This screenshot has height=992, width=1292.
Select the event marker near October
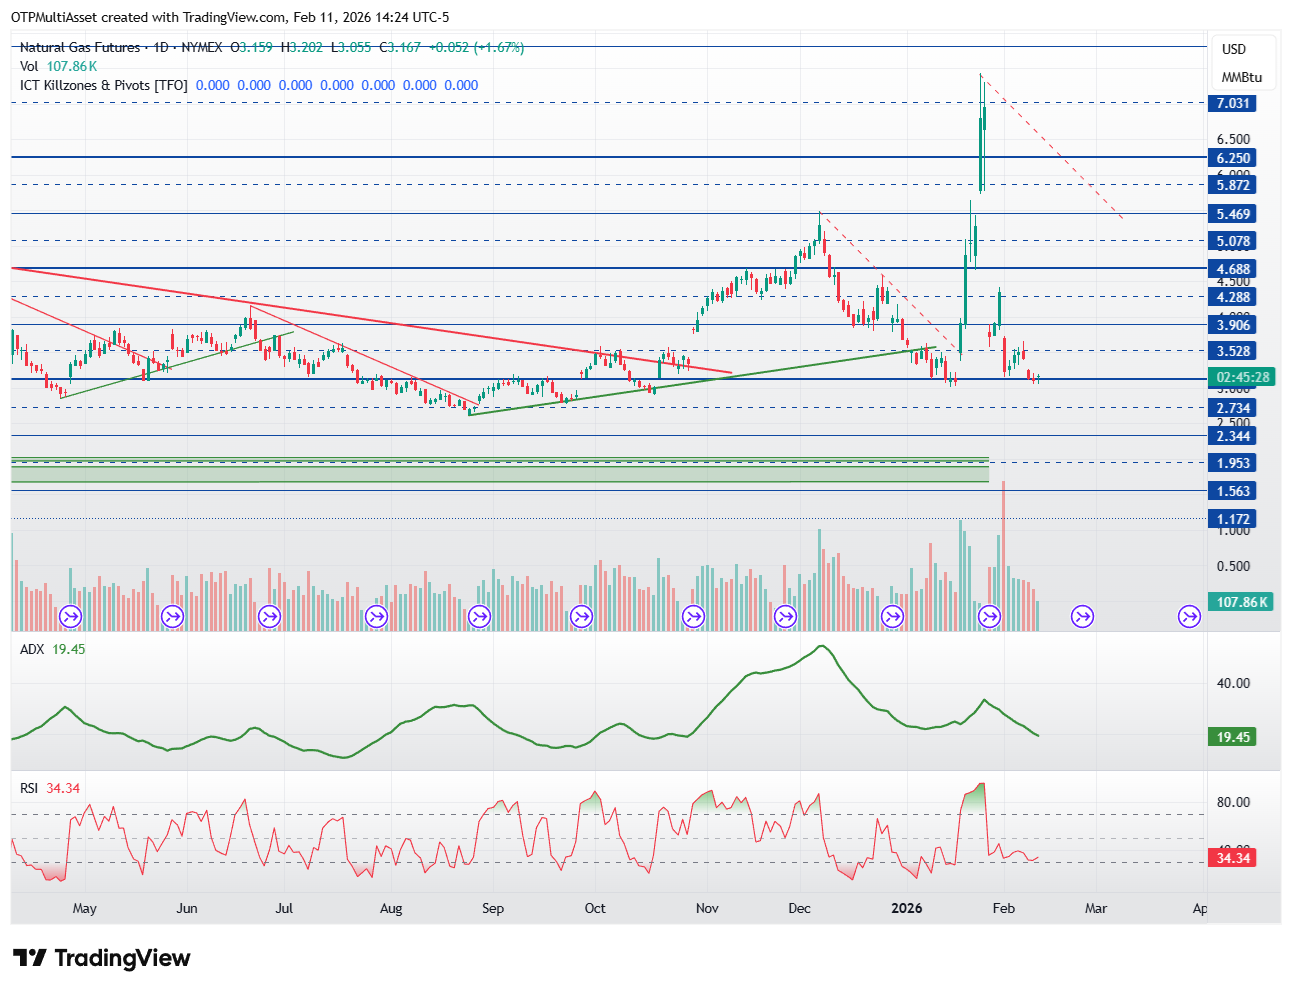(582, 617)
